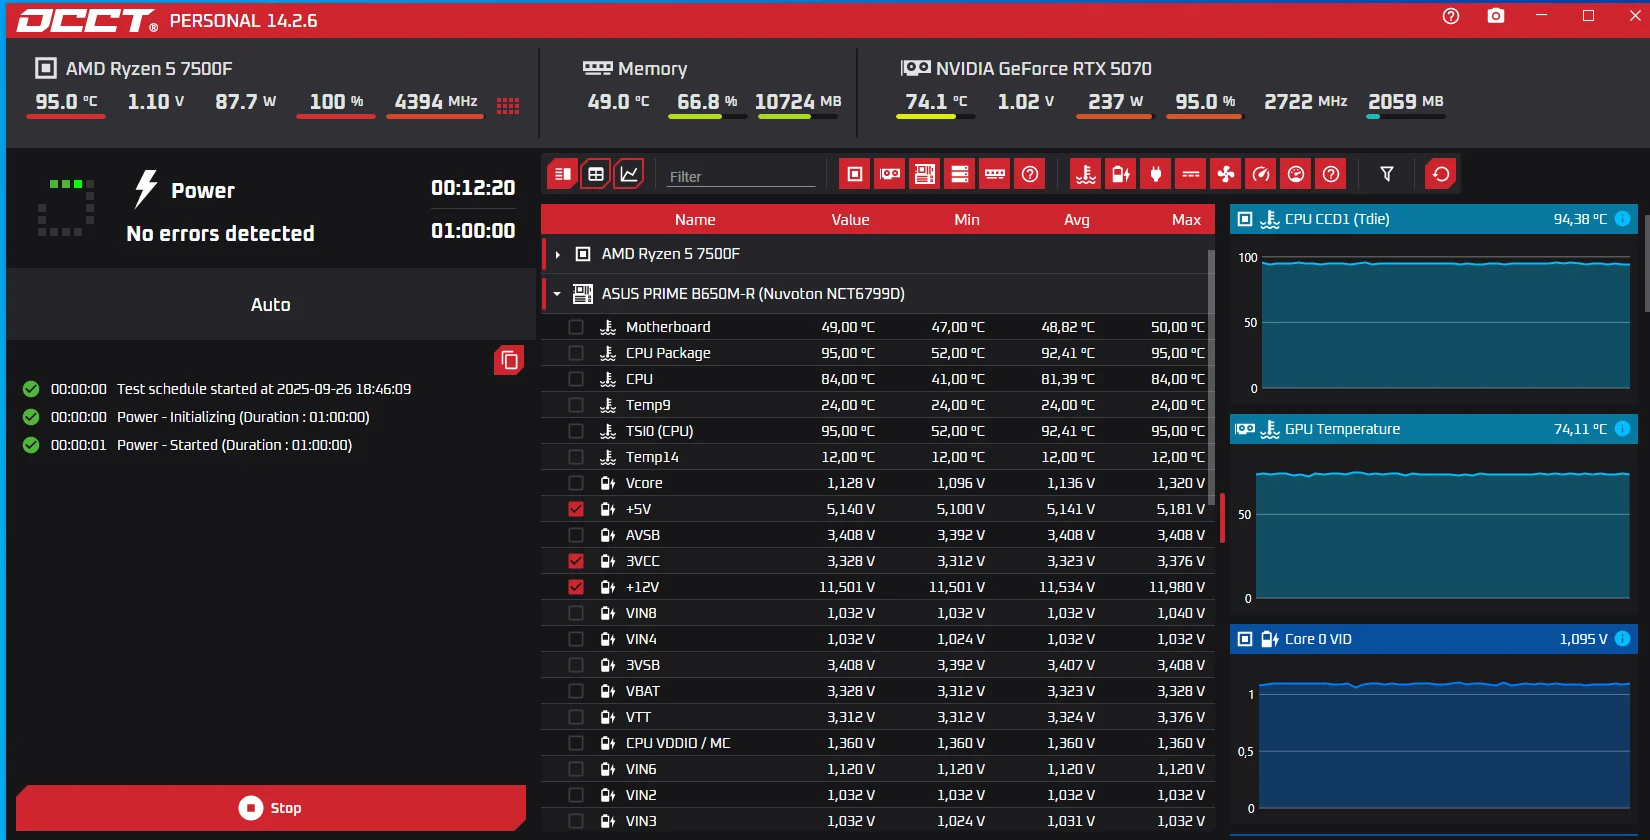Toggle the power plug sensor filter
The image size is (1650, 840).
[x=1156, y=174]
